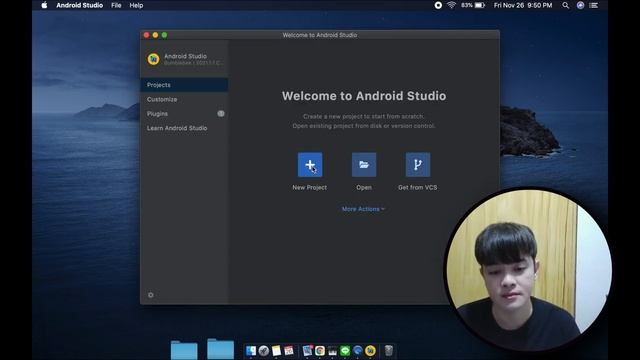Viewport: 640px width, 360px height.
Task: Click the battery status icon
Action: coord(480,5)
